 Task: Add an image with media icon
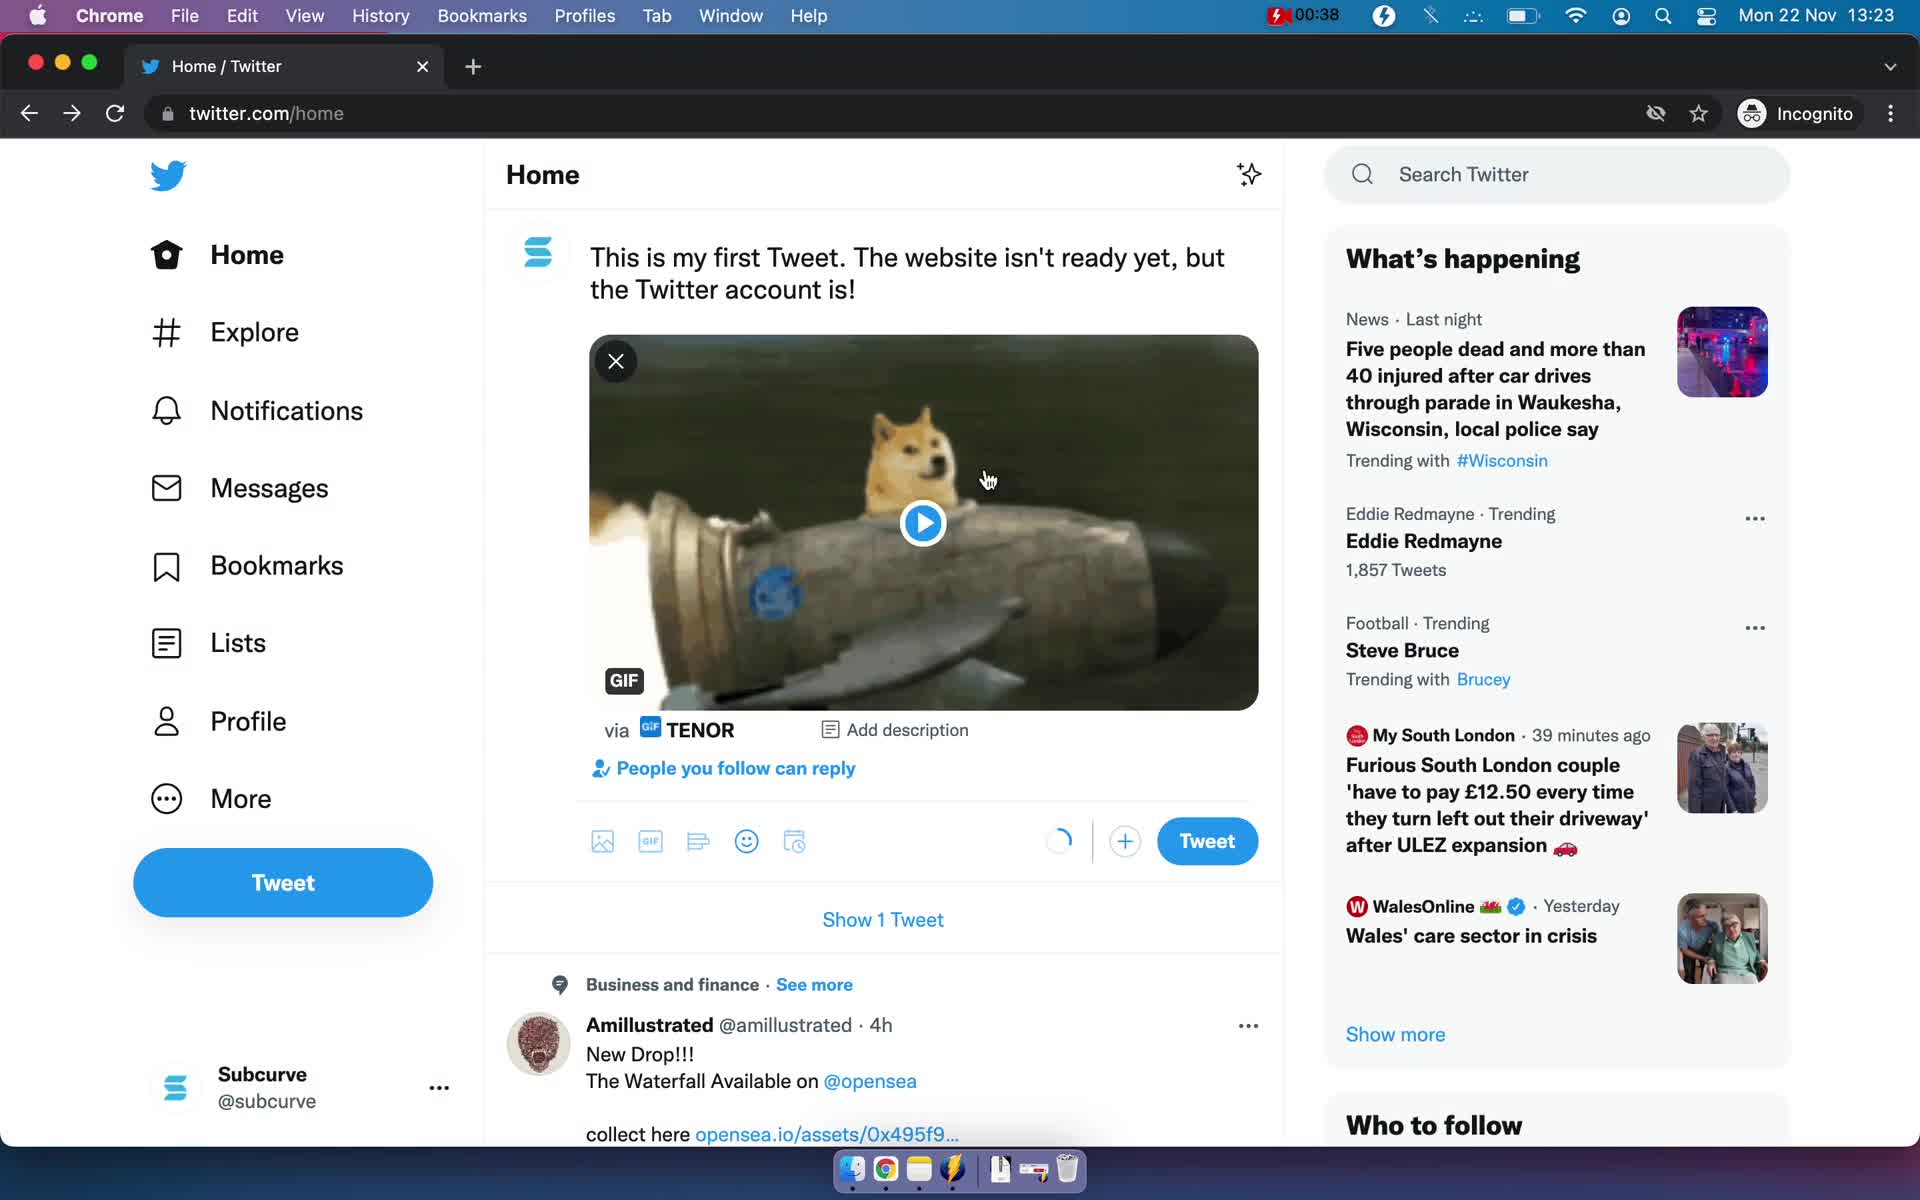[603, 841]
